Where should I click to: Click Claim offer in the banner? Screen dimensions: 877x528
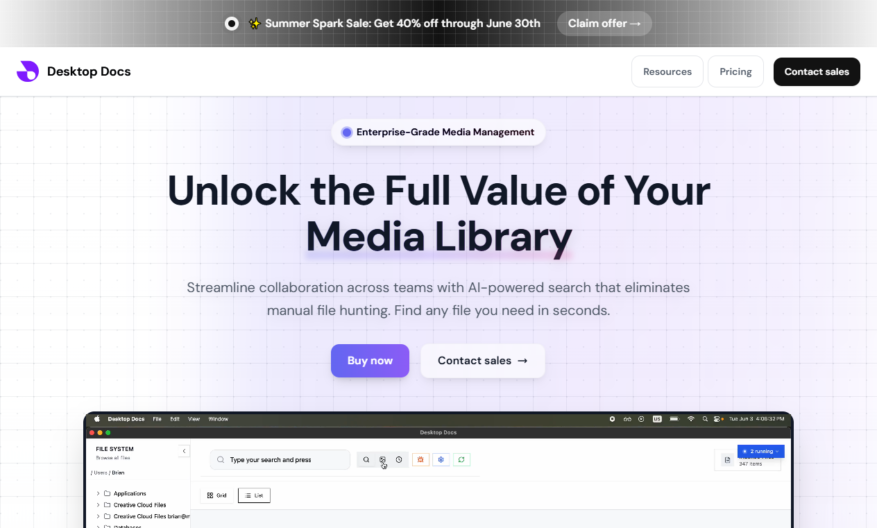[605, 23]
